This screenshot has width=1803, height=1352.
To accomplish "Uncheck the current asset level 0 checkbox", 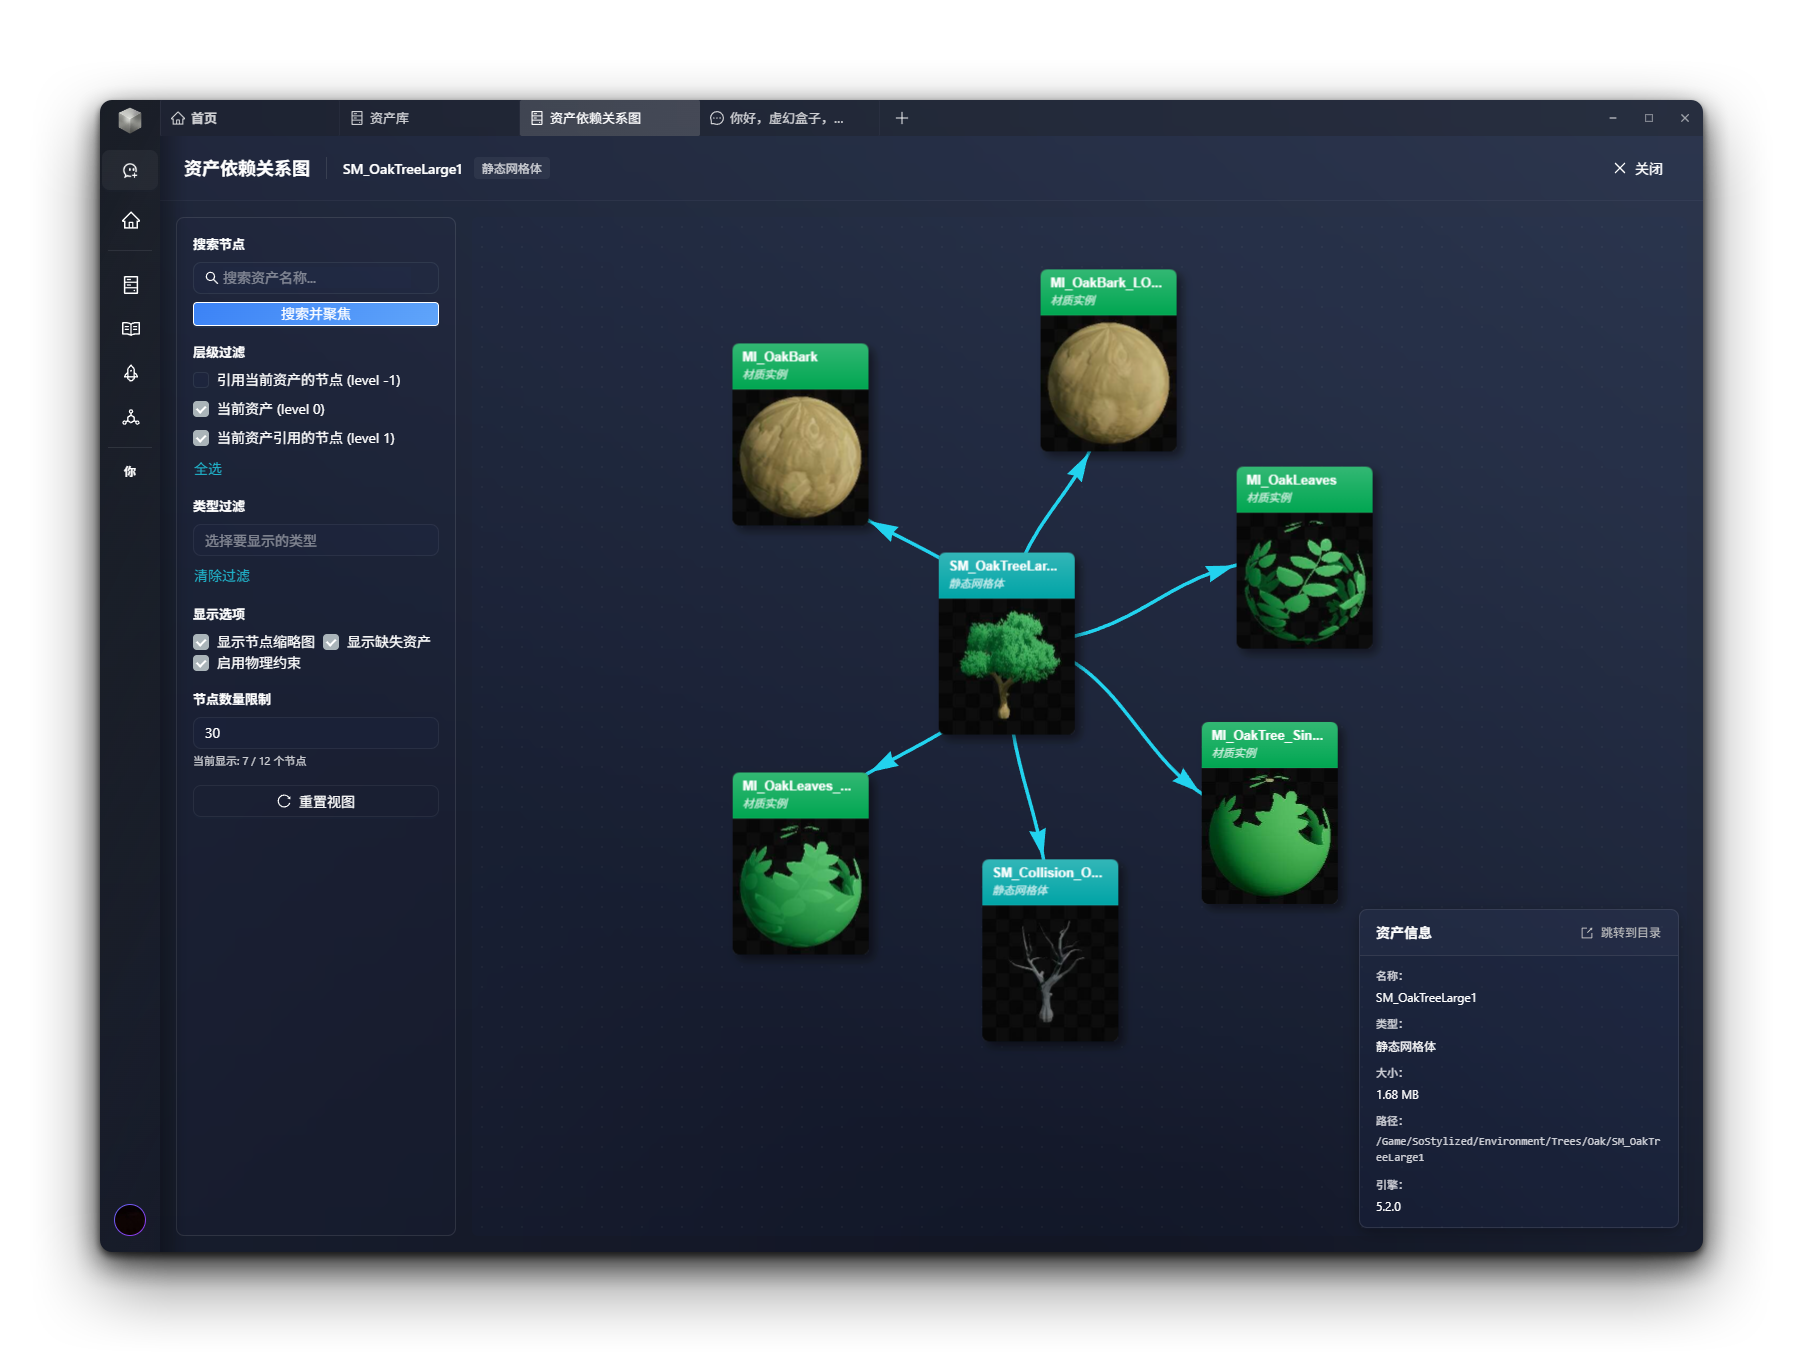I will (x=201, y=409).
